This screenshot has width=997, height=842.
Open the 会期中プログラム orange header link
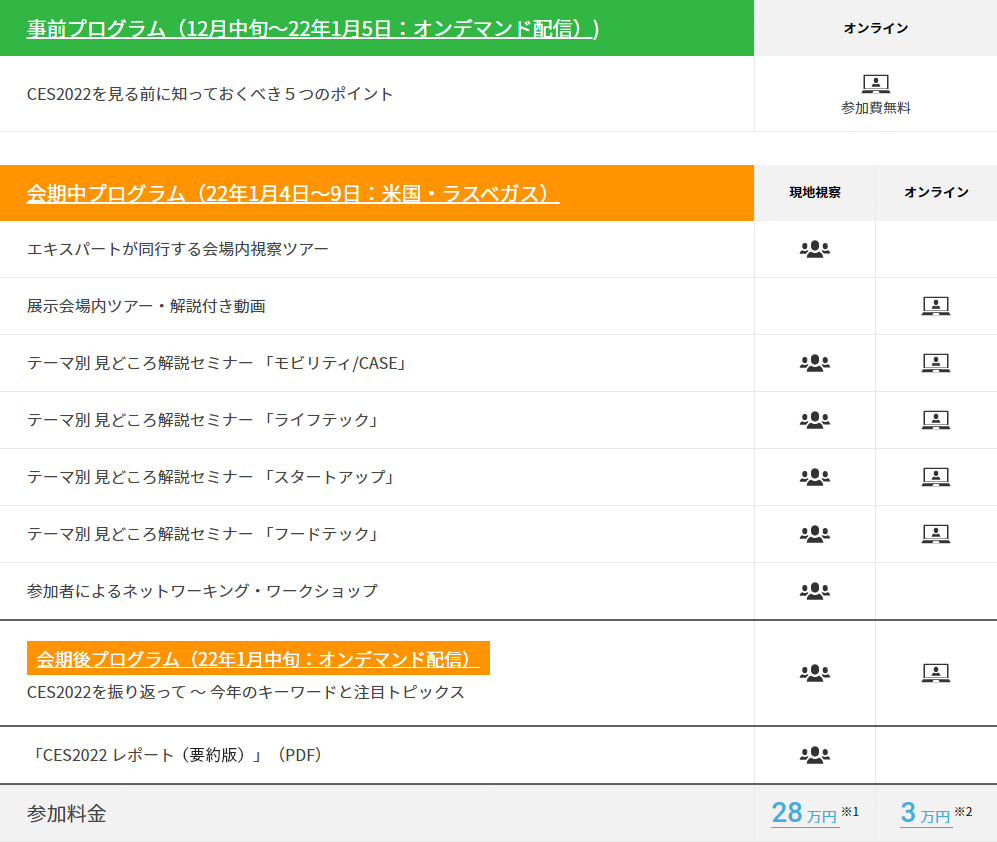point(292,193)
